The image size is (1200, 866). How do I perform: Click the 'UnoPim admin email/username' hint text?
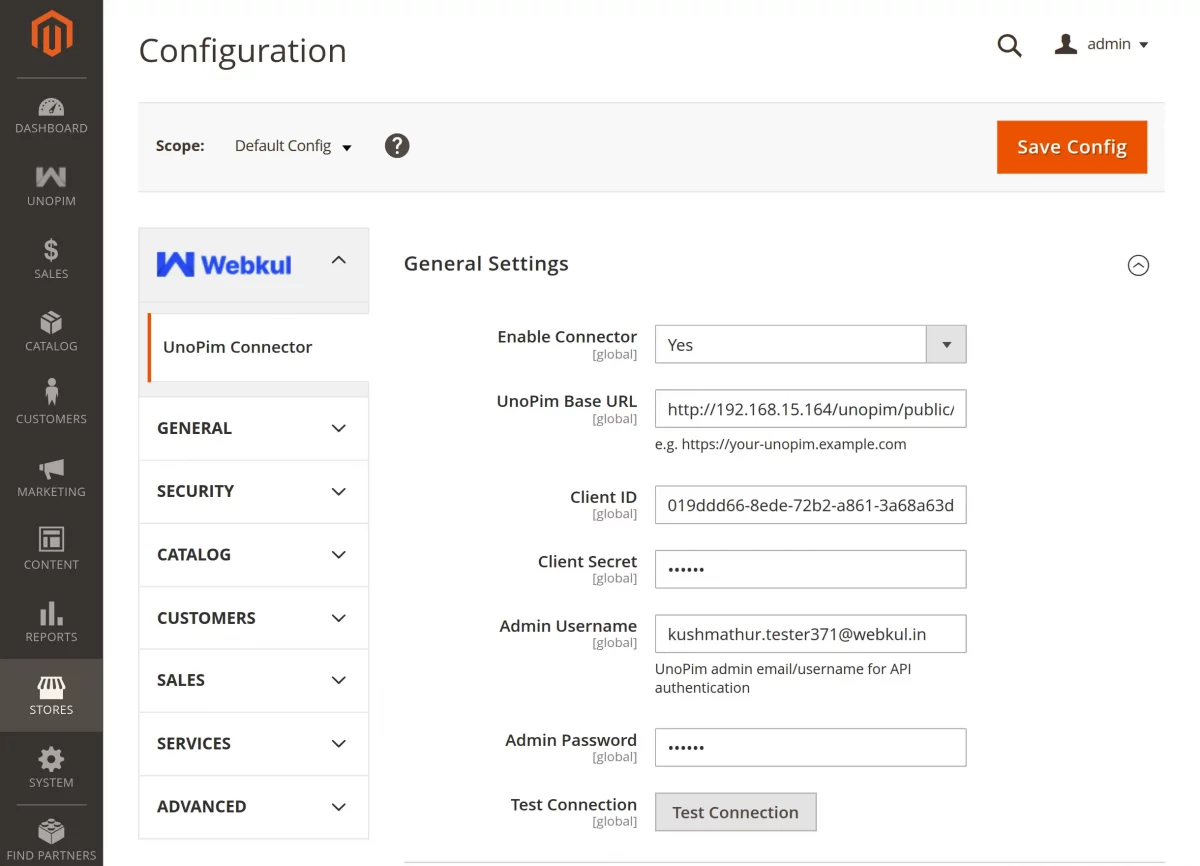click(783, 678)
